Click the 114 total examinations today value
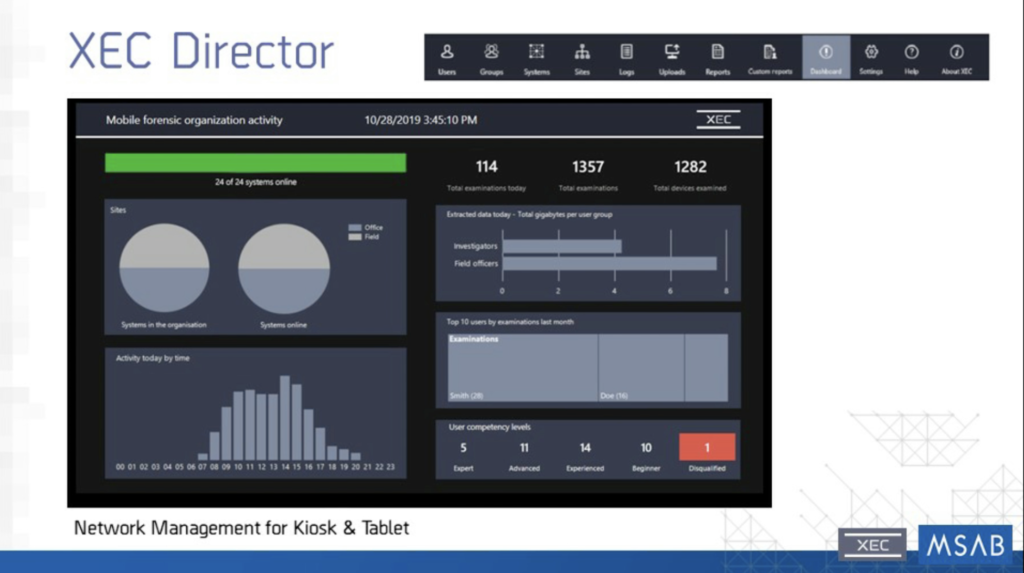 pyautogui.click(x=487, y=167)
